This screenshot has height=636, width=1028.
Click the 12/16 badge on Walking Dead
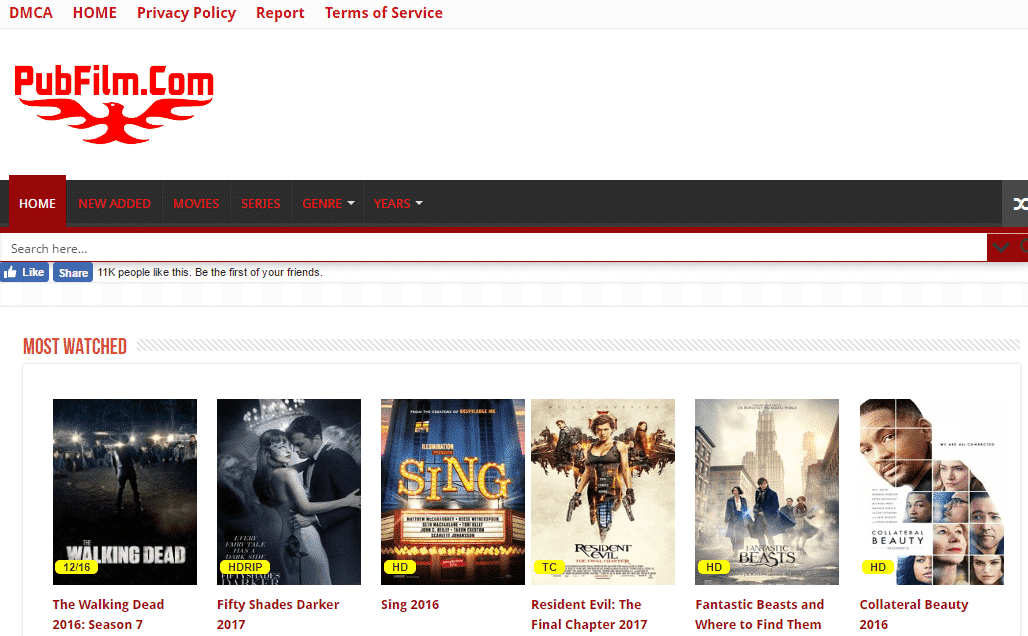click(x=77, y=567)
